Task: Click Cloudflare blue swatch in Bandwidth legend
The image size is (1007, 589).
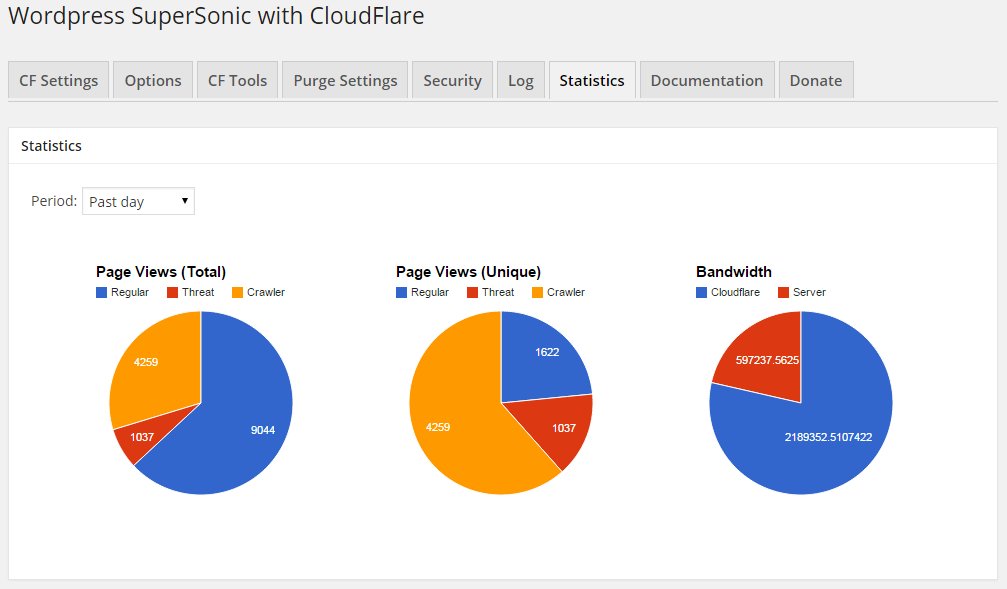Action: (701, 292)
